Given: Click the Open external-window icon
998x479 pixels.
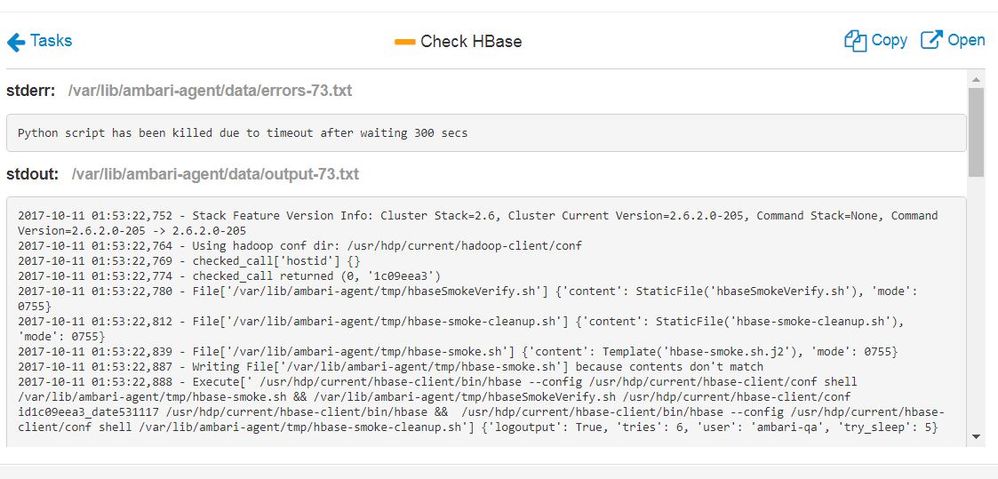Looking at the screenshot, I should [931, 41].
